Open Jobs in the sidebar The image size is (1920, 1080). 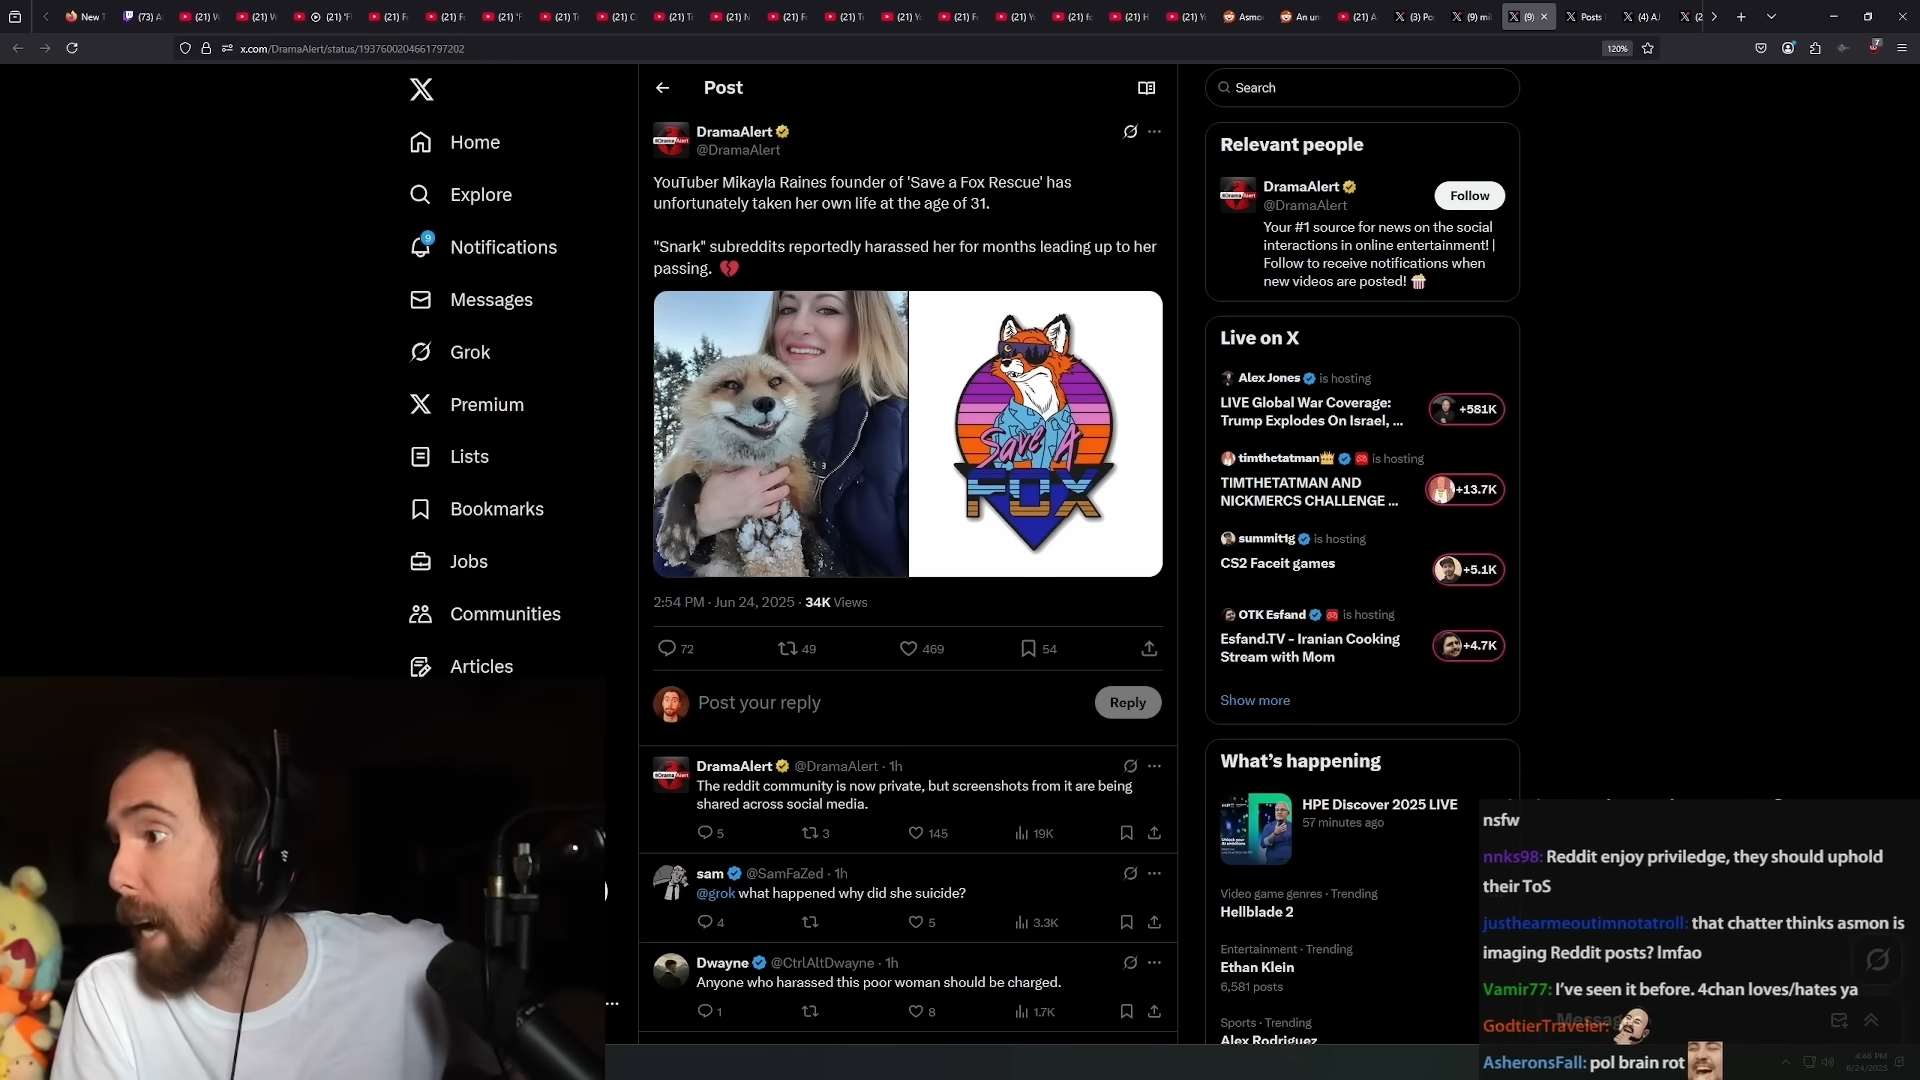tap(449, 561)
